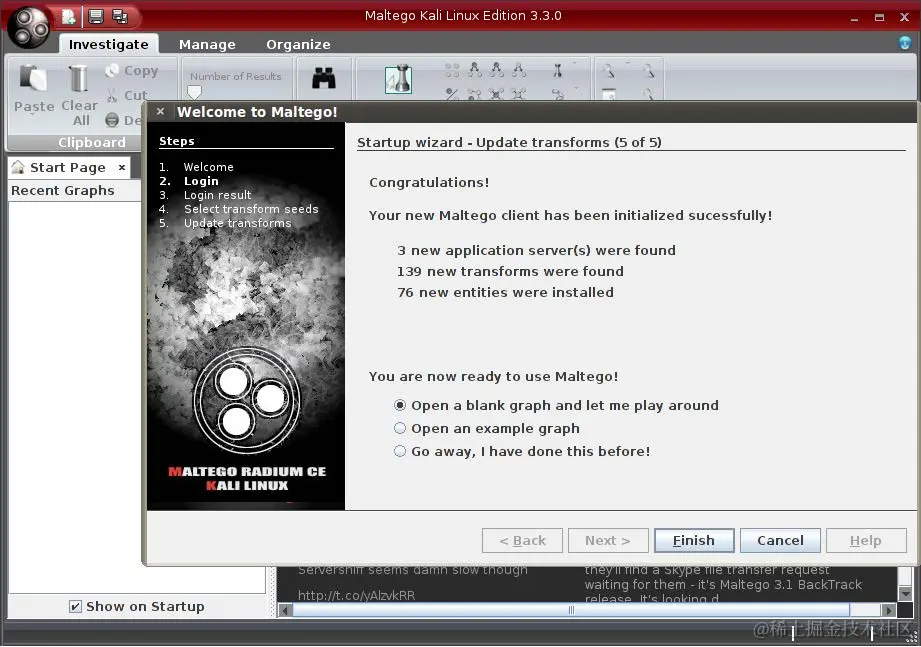Click the 'Login' step in Steps list

(x=201, y=181)
